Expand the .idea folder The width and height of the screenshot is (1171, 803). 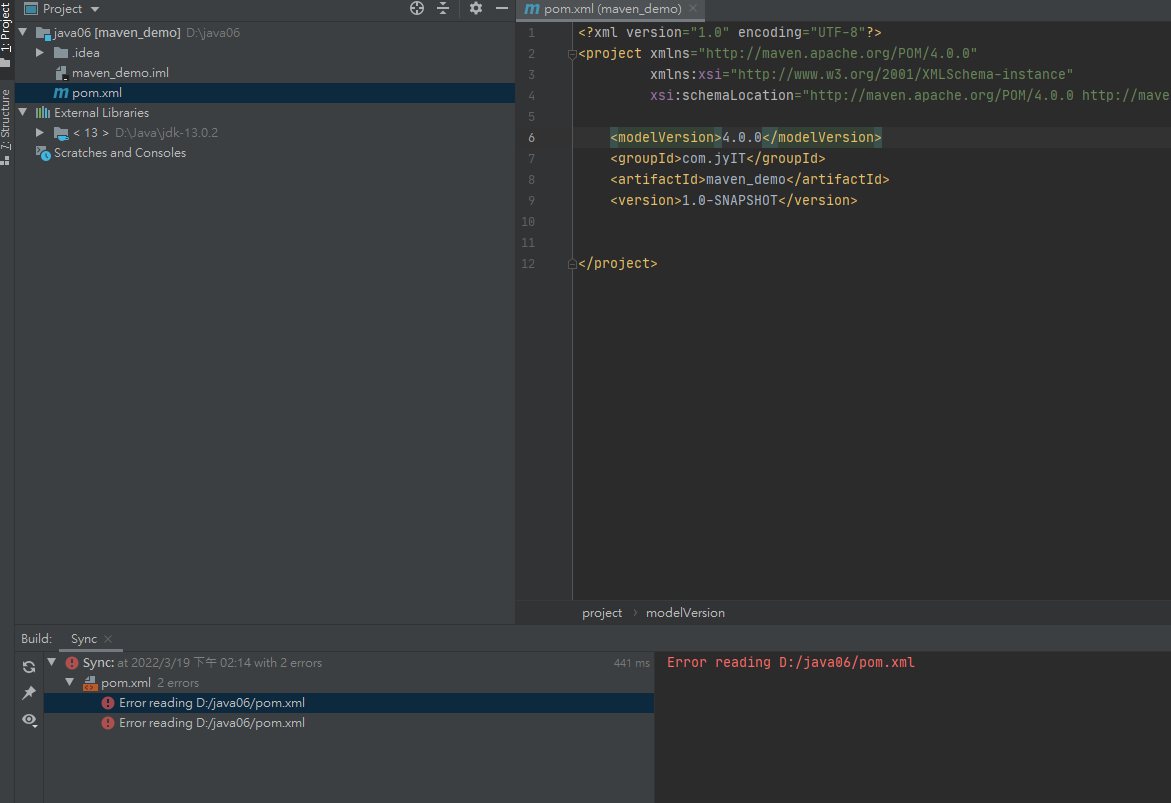(40, 52)
